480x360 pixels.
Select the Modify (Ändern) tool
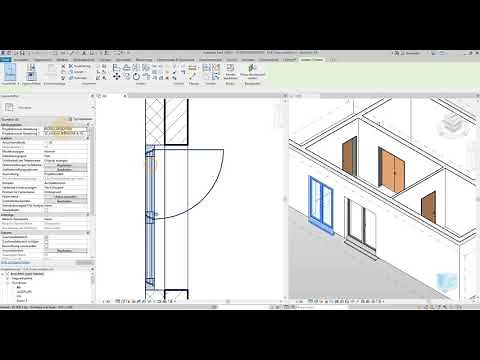coord(10,72)
